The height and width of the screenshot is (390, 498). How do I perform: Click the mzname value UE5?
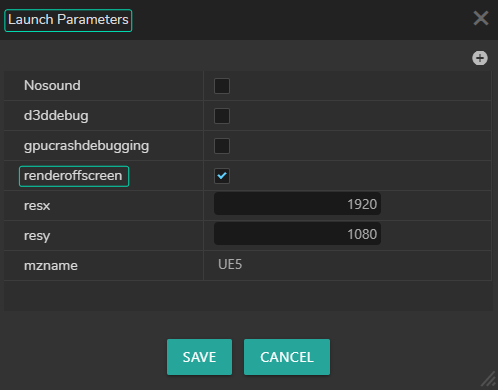coord(230,265)
